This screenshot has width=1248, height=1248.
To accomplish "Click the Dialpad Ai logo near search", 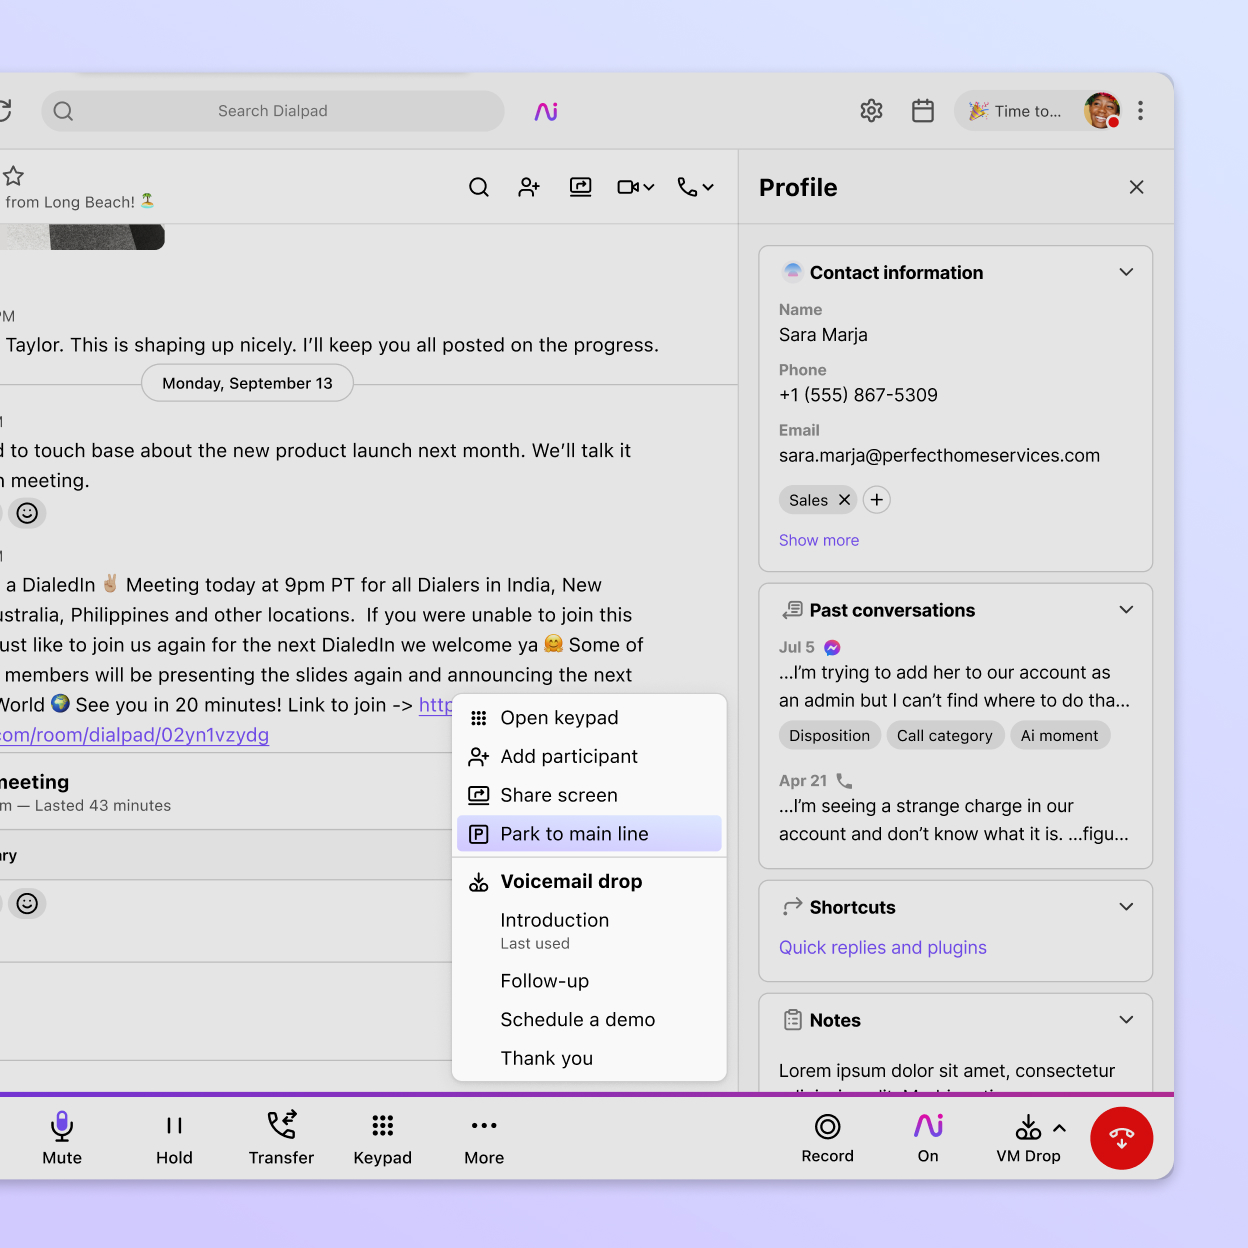I will [546, 111].
